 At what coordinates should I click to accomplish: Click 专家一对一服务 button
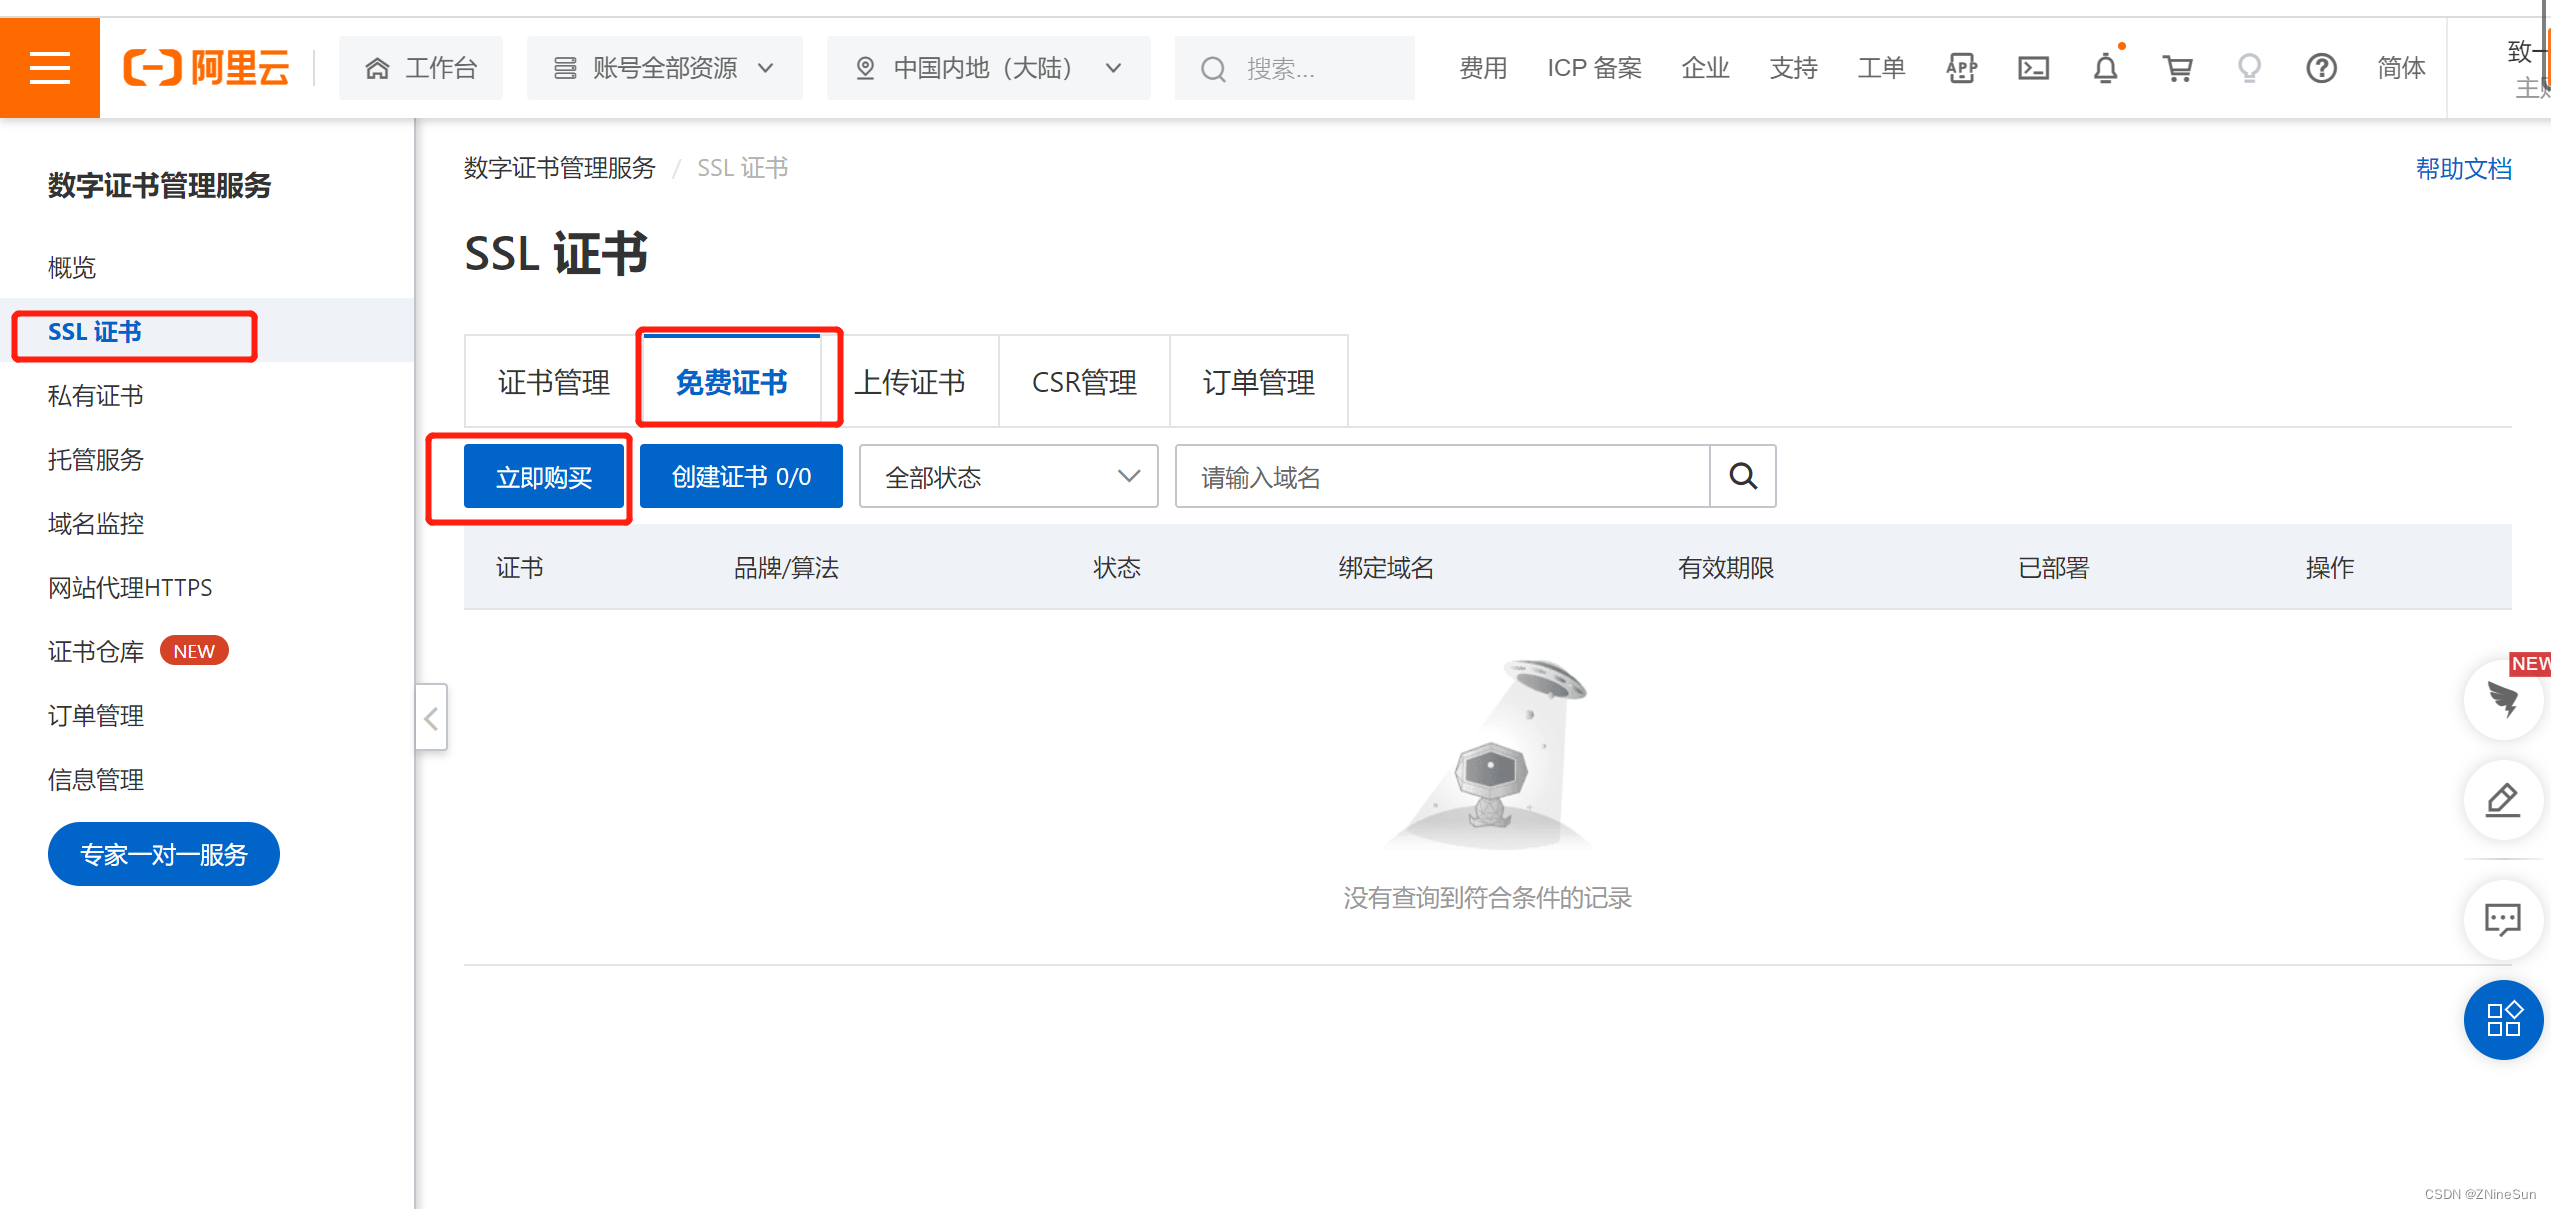[164, 854]
